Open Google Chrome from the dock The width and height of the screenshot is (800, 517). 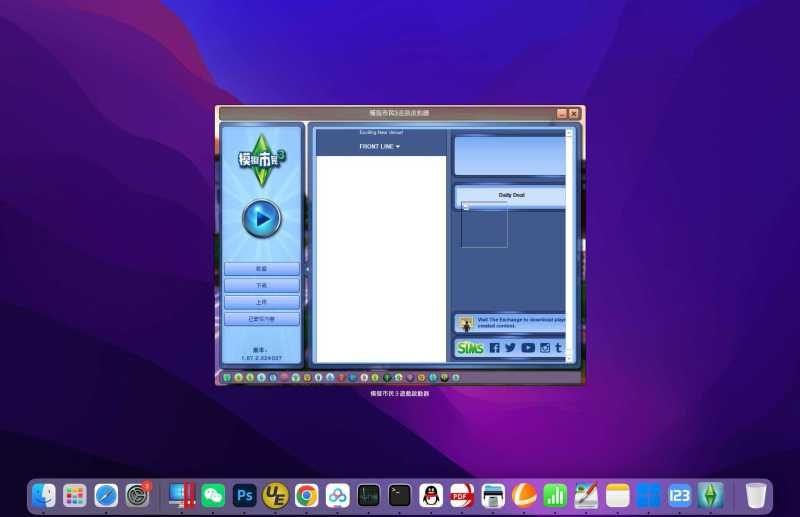coord(307,496)
